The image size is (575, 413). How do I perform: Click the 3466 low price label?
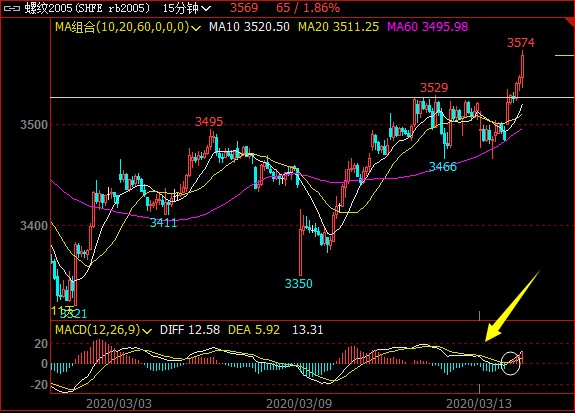pyautogui.click(x=443, y=167)
